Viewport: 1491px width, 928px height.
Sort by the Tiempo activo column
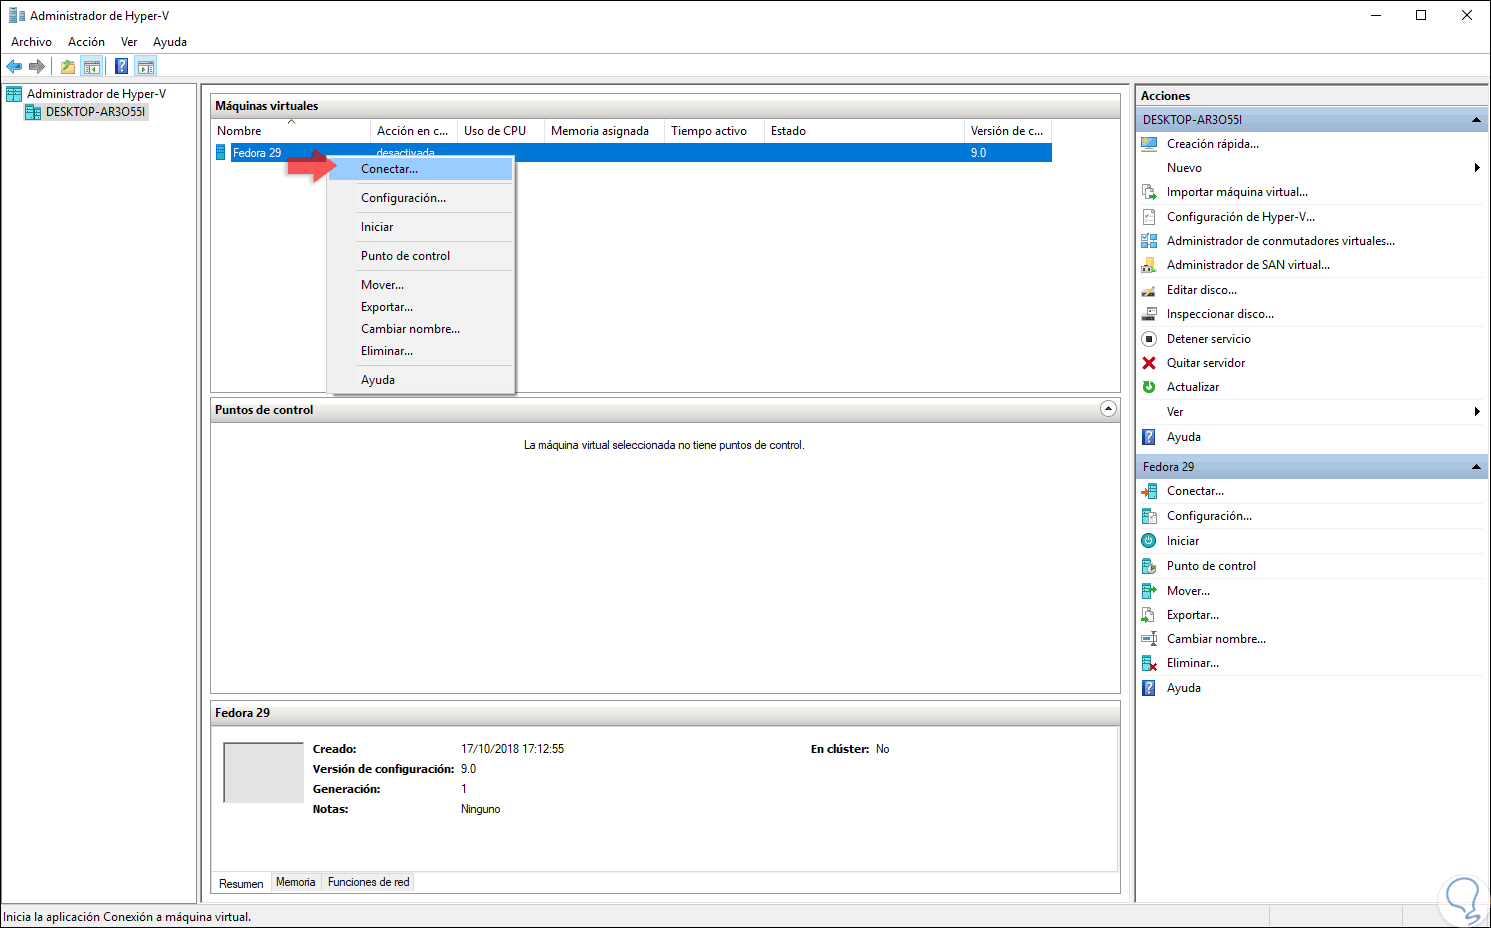714,131
